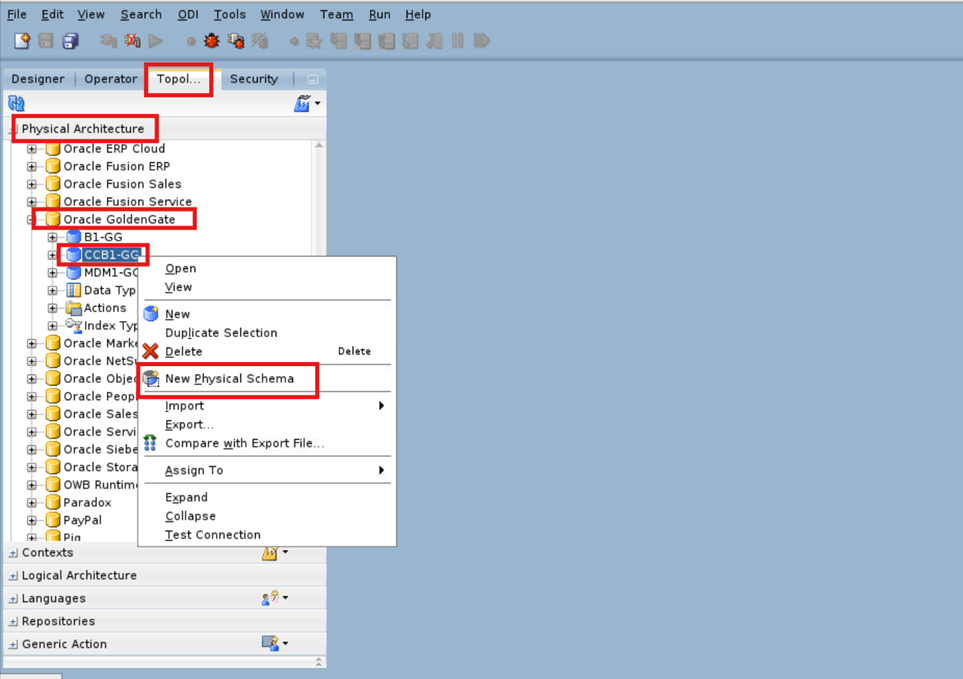Click the New Gallery toolbar icon
This screenshot has height=679, width=963.
(x=22, y=40)
